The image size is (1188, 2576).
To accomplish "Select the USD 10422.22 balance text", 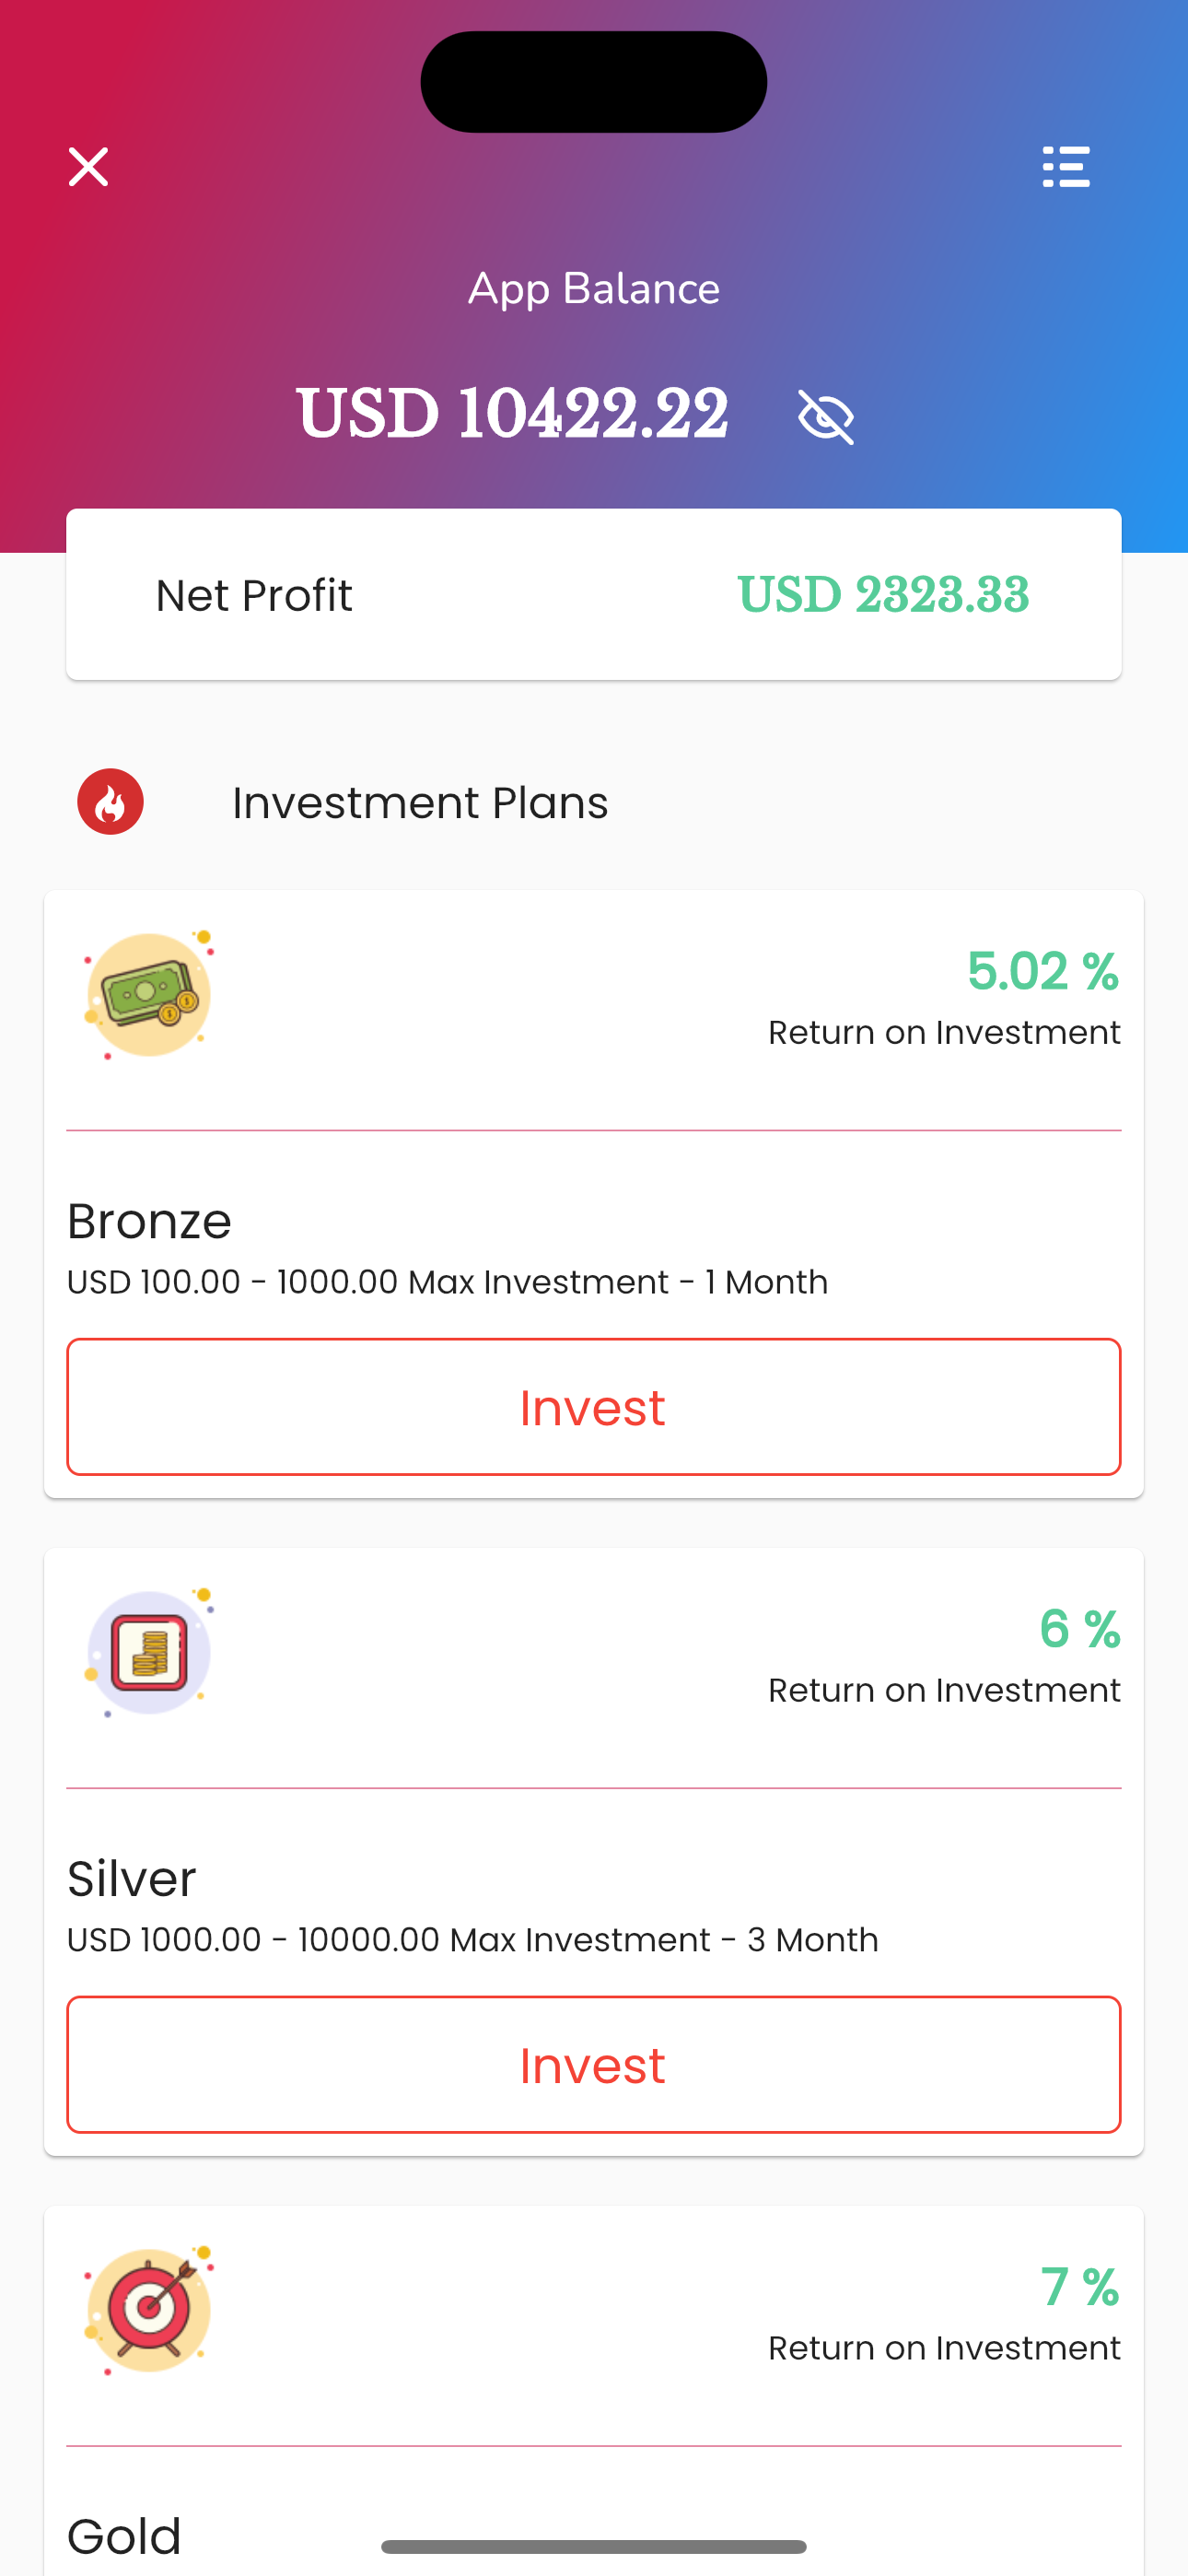I will (512, 414).
